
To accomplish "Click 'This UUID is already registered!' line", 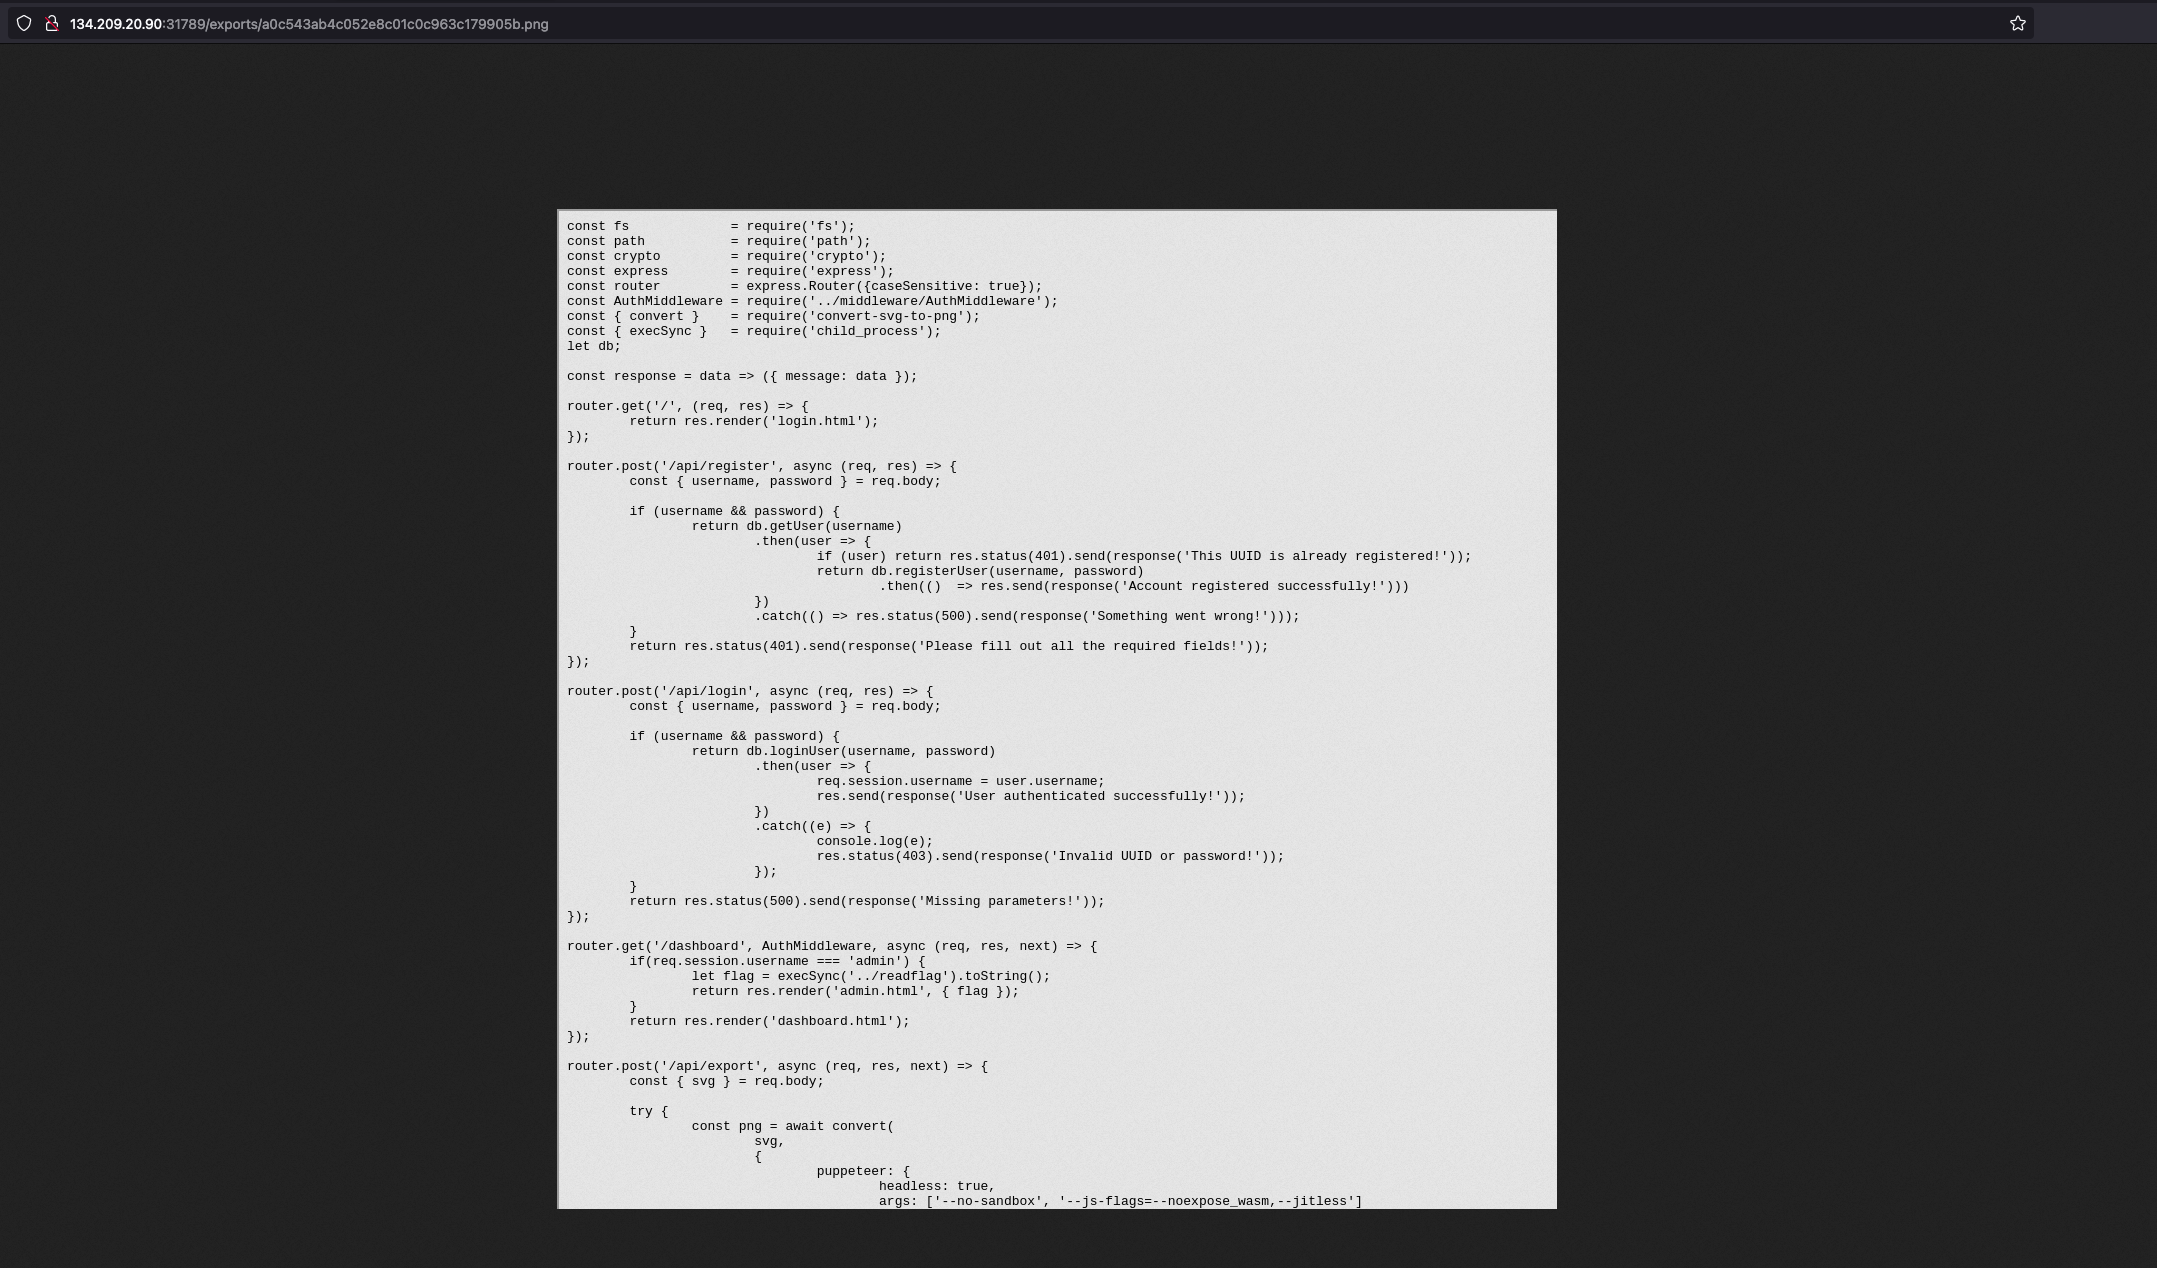I will point(1144,556).
